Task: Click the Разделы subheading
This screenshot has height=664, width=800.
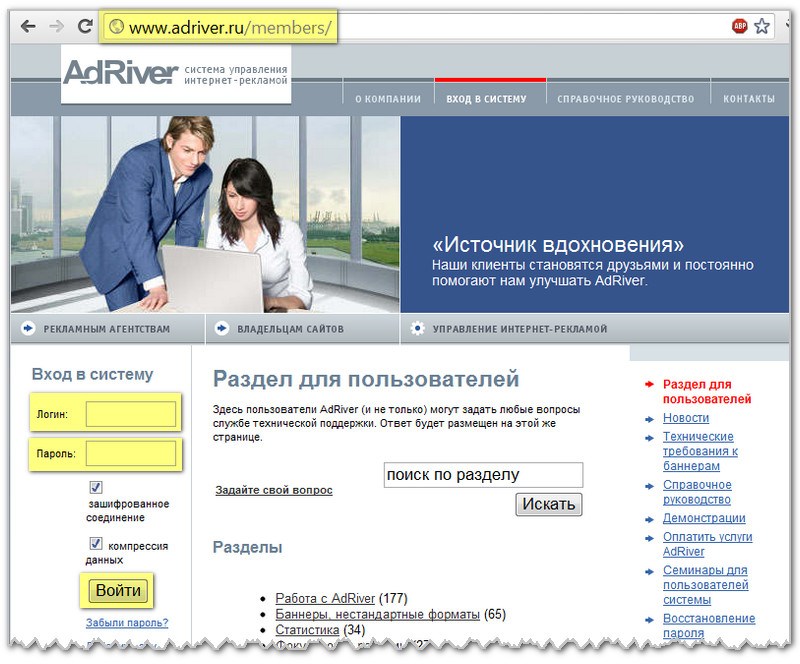Action: 247,547
